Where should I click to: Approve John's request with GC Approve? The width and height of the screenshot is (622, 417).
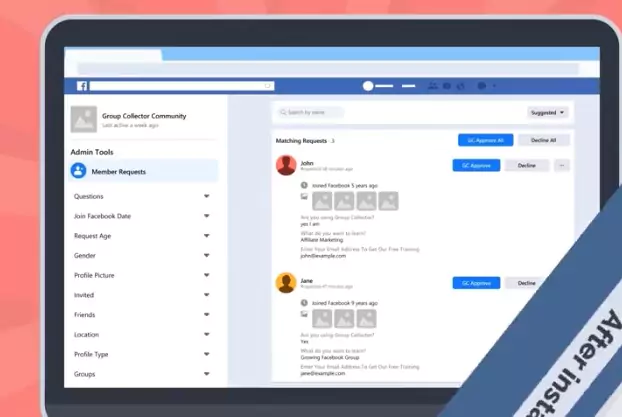point(476,165)
